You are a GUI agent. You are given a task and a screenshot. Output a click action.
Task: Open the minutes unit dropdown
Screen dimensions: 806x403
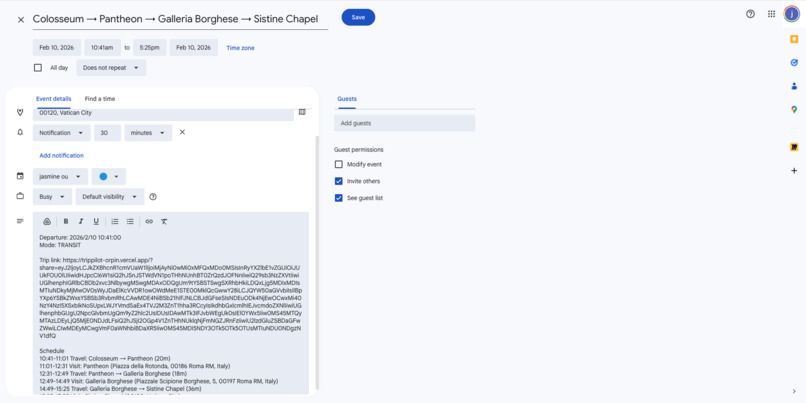click(x=148, y=133)
